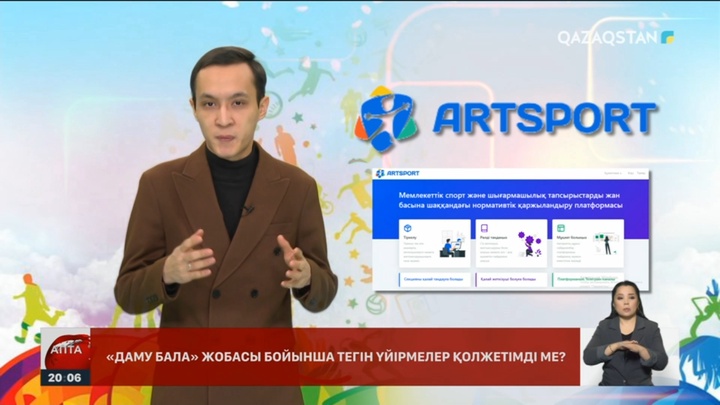This screenshot has height=405, width=720.
Task: Click the Апта programme logo
Action: coord(65,351)
